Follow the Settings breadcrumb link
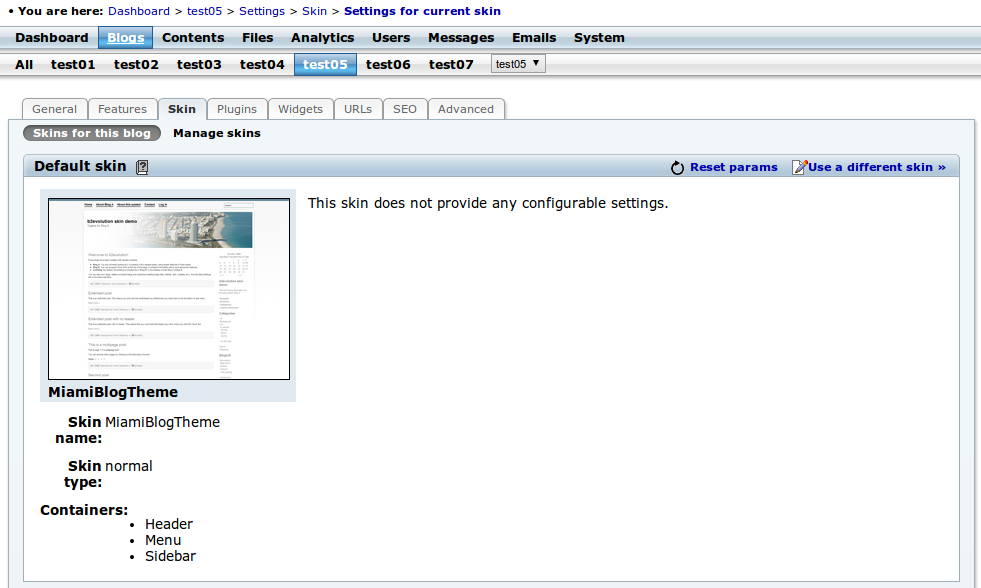981x588 pixels. coord(262,11)
